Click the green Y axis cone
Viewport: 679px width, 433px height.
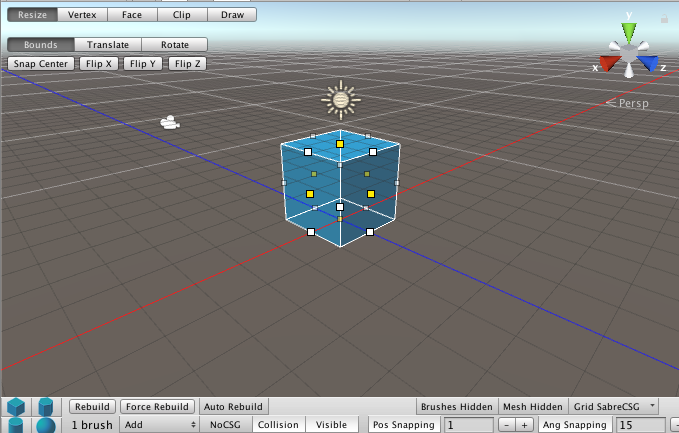[629, 32]
